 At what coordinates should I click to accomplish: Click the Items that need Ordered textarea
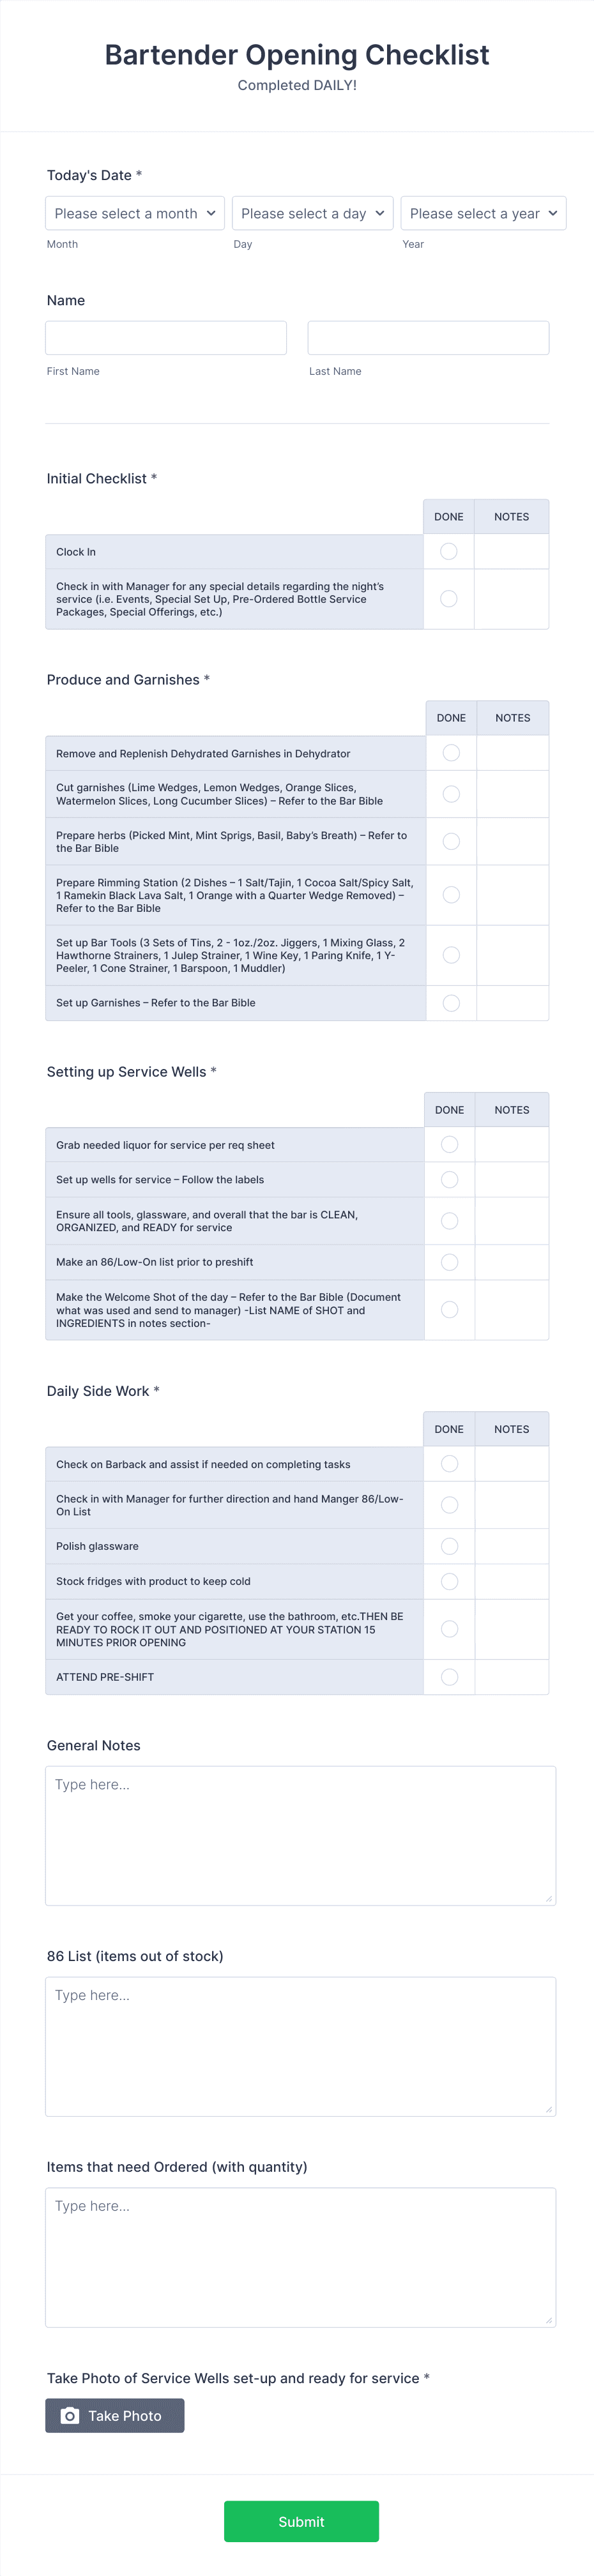coord(300,2257)
